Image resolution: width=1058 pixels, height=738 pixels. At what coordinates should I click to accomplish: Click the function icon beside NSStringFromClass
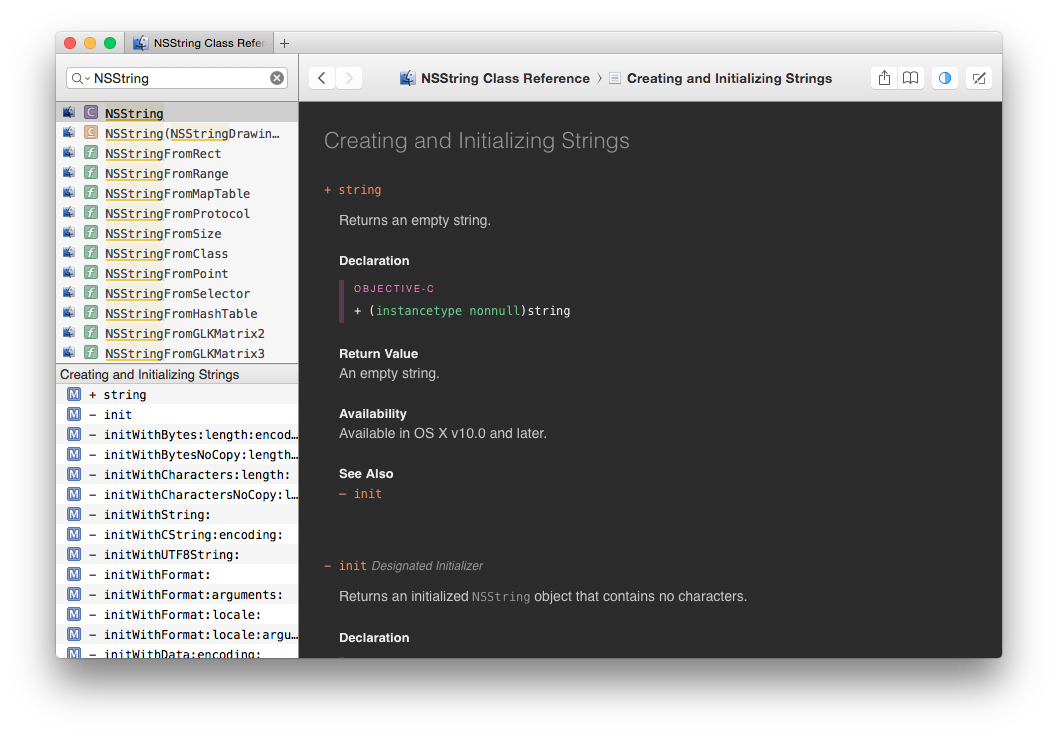pyautogui.click(x=91, y=252)
